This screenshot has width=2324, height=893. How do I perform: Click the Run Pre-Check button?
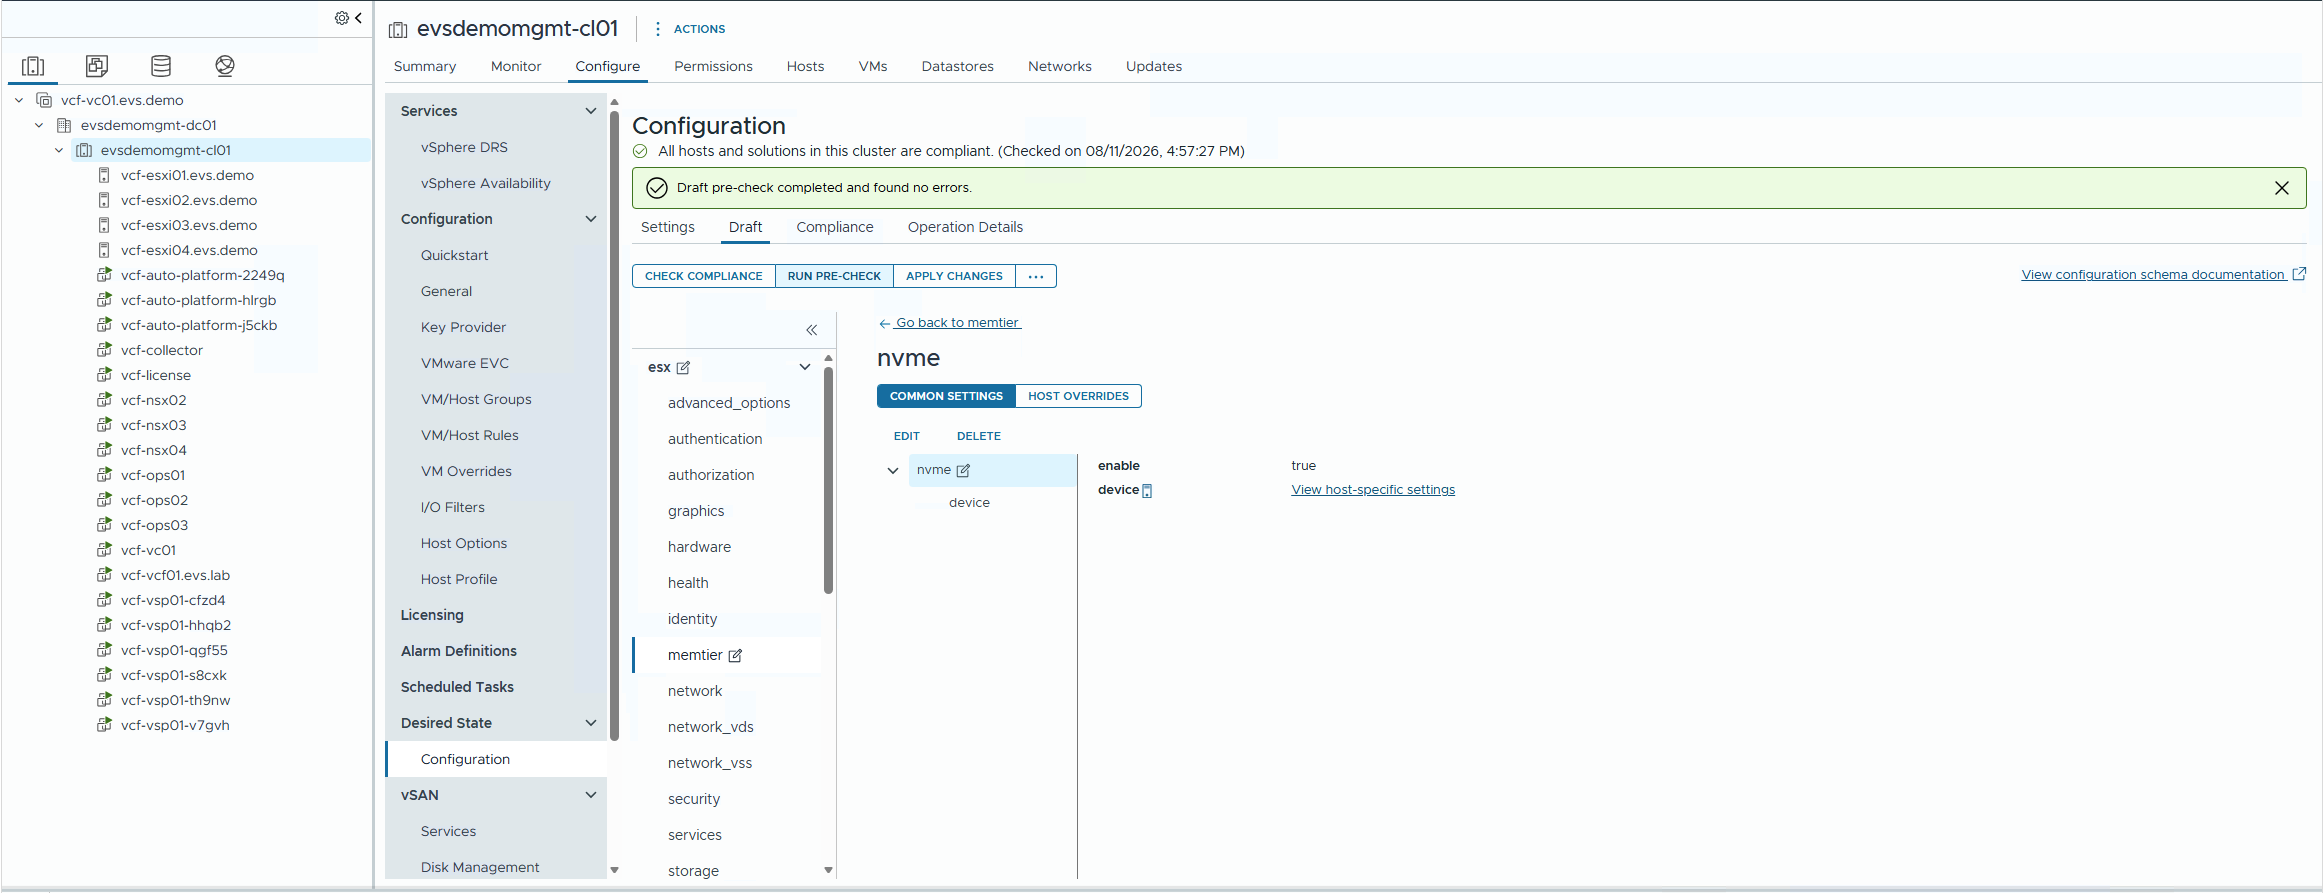click(x=834, y=276)
